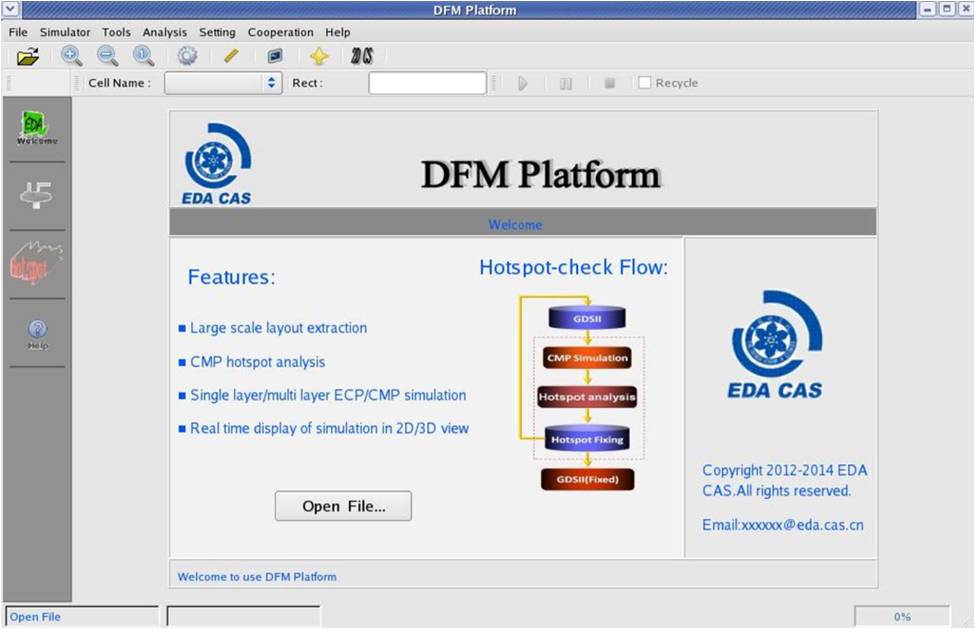975x629 pixels.
Task: Click the EDA CAS logo in header
Action: click(x=218, y=163)
